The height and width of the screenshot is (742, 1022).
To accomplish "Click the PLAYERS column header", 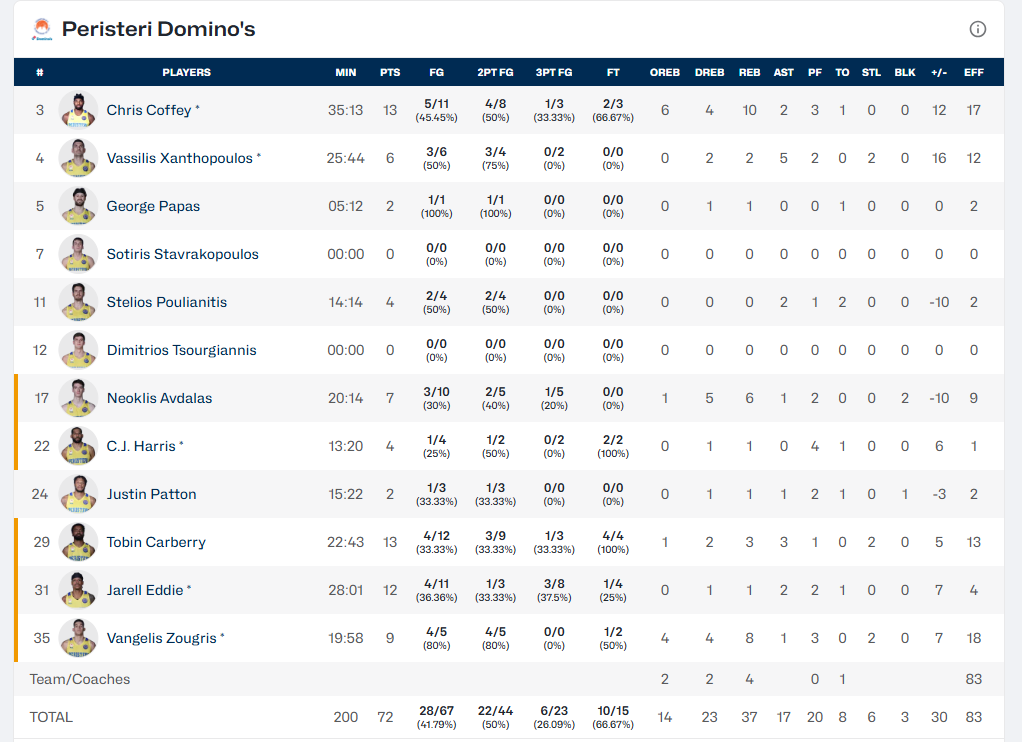I will [187, 72].
